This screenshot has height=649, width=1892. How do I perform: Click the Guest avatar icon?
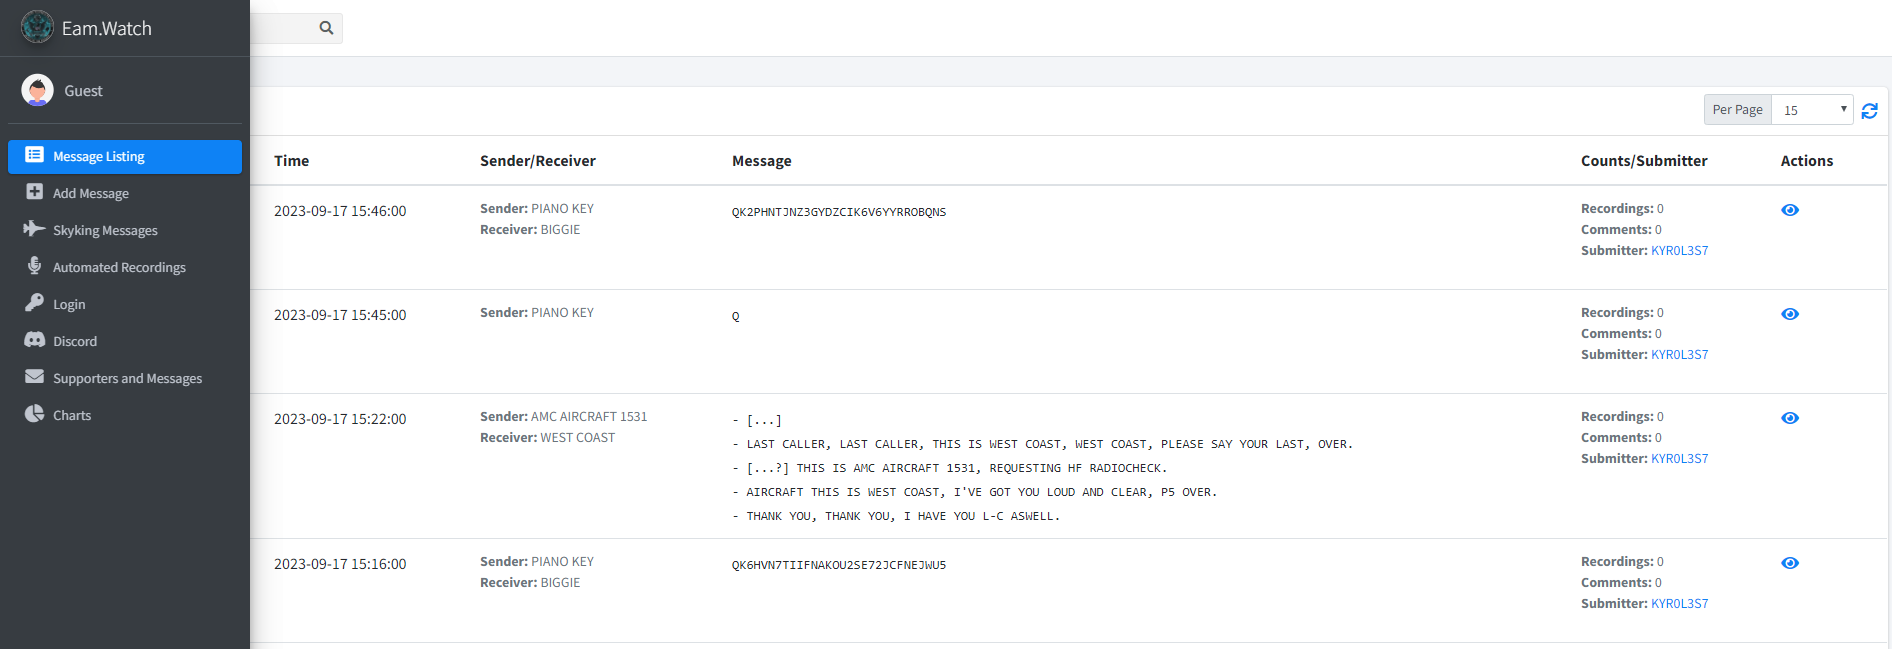pos(37,90)
